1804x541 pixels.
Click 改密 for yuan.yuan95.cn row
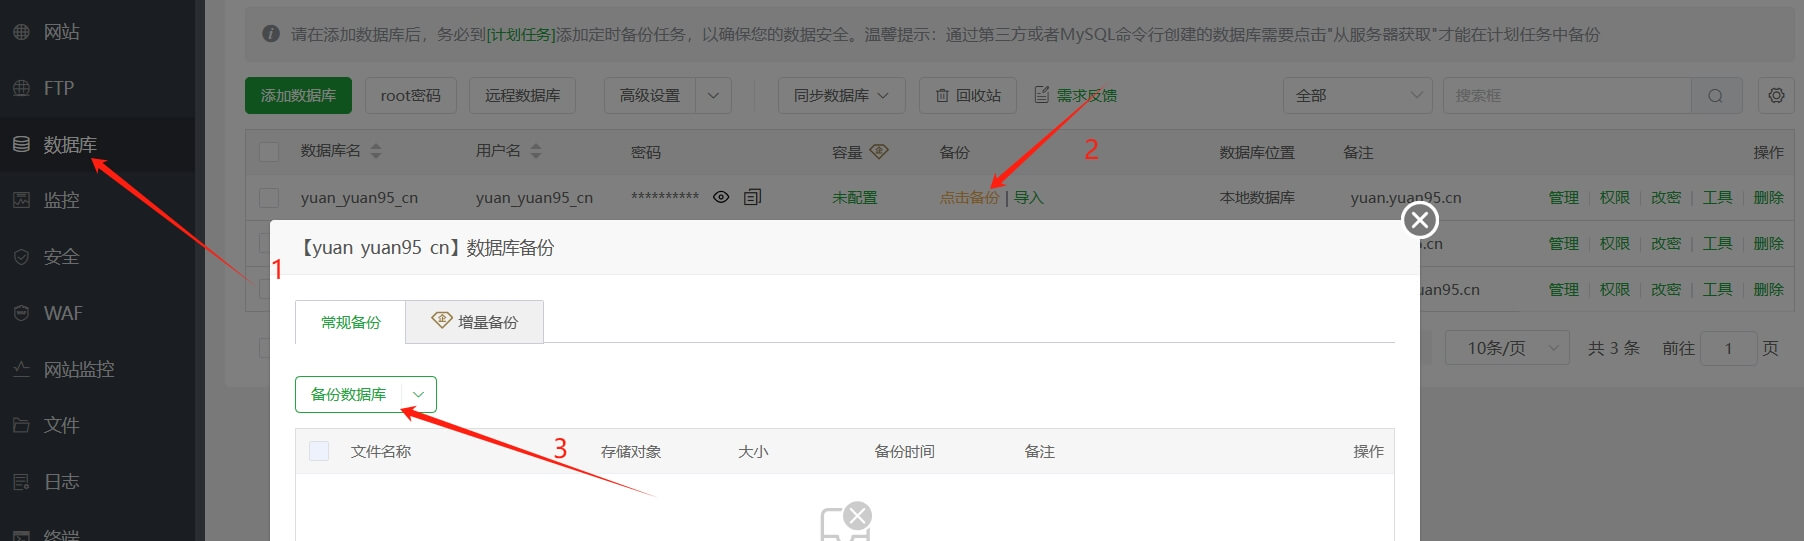(1666, 197)
